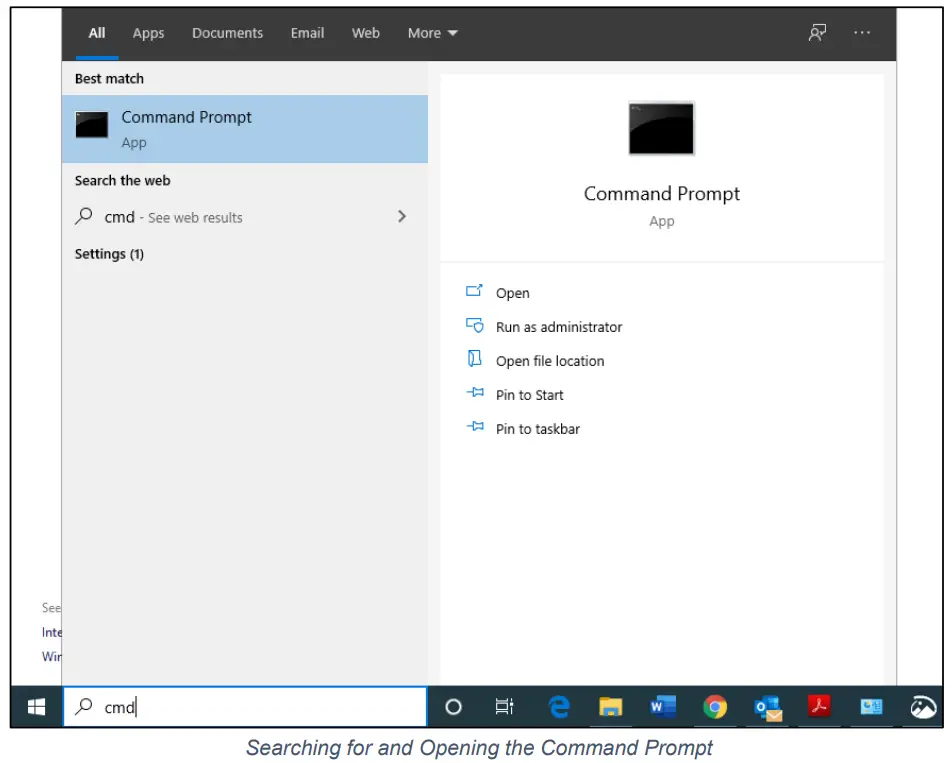Viewport: 952px width, 763px height.
Task: Open File Explorer from the taskbar
Action: click(610, 707)
